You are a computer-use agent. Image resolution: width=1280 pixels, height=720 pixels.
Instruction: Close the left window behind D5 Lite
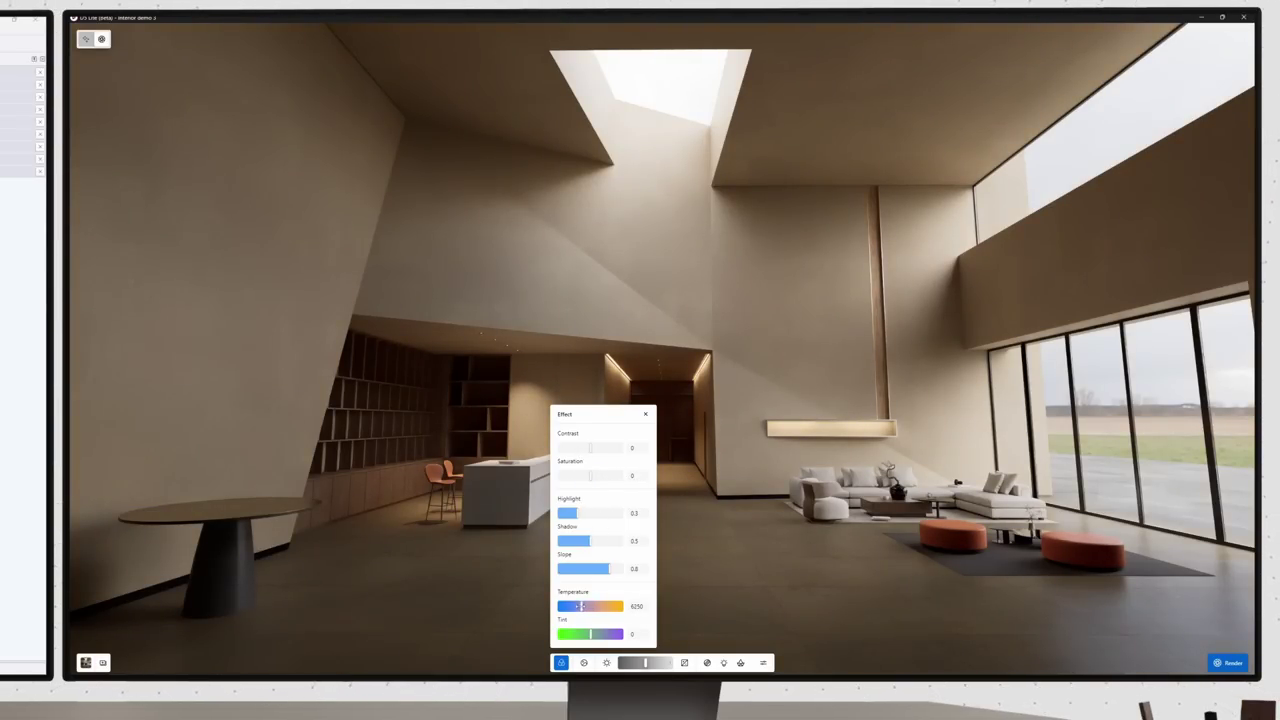tap(35, 18)
